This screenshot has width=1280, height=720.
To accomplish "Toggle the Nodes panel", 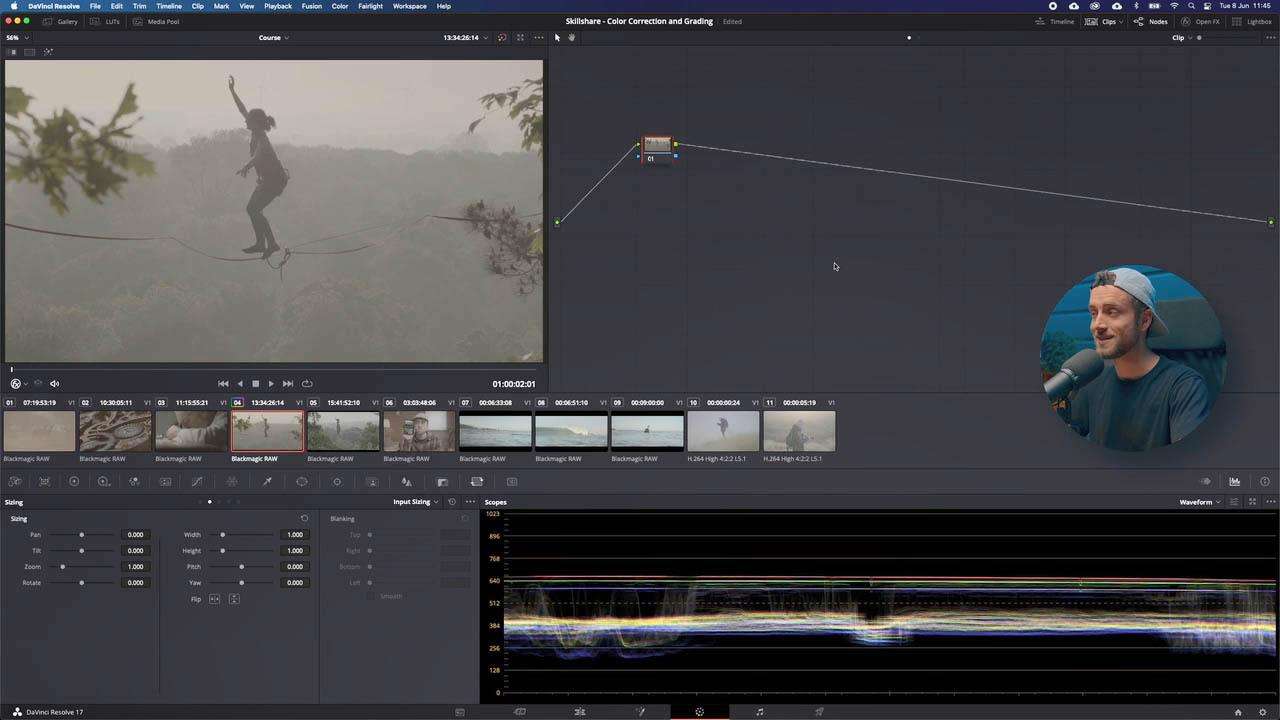I will click(x=1151, y=21).
